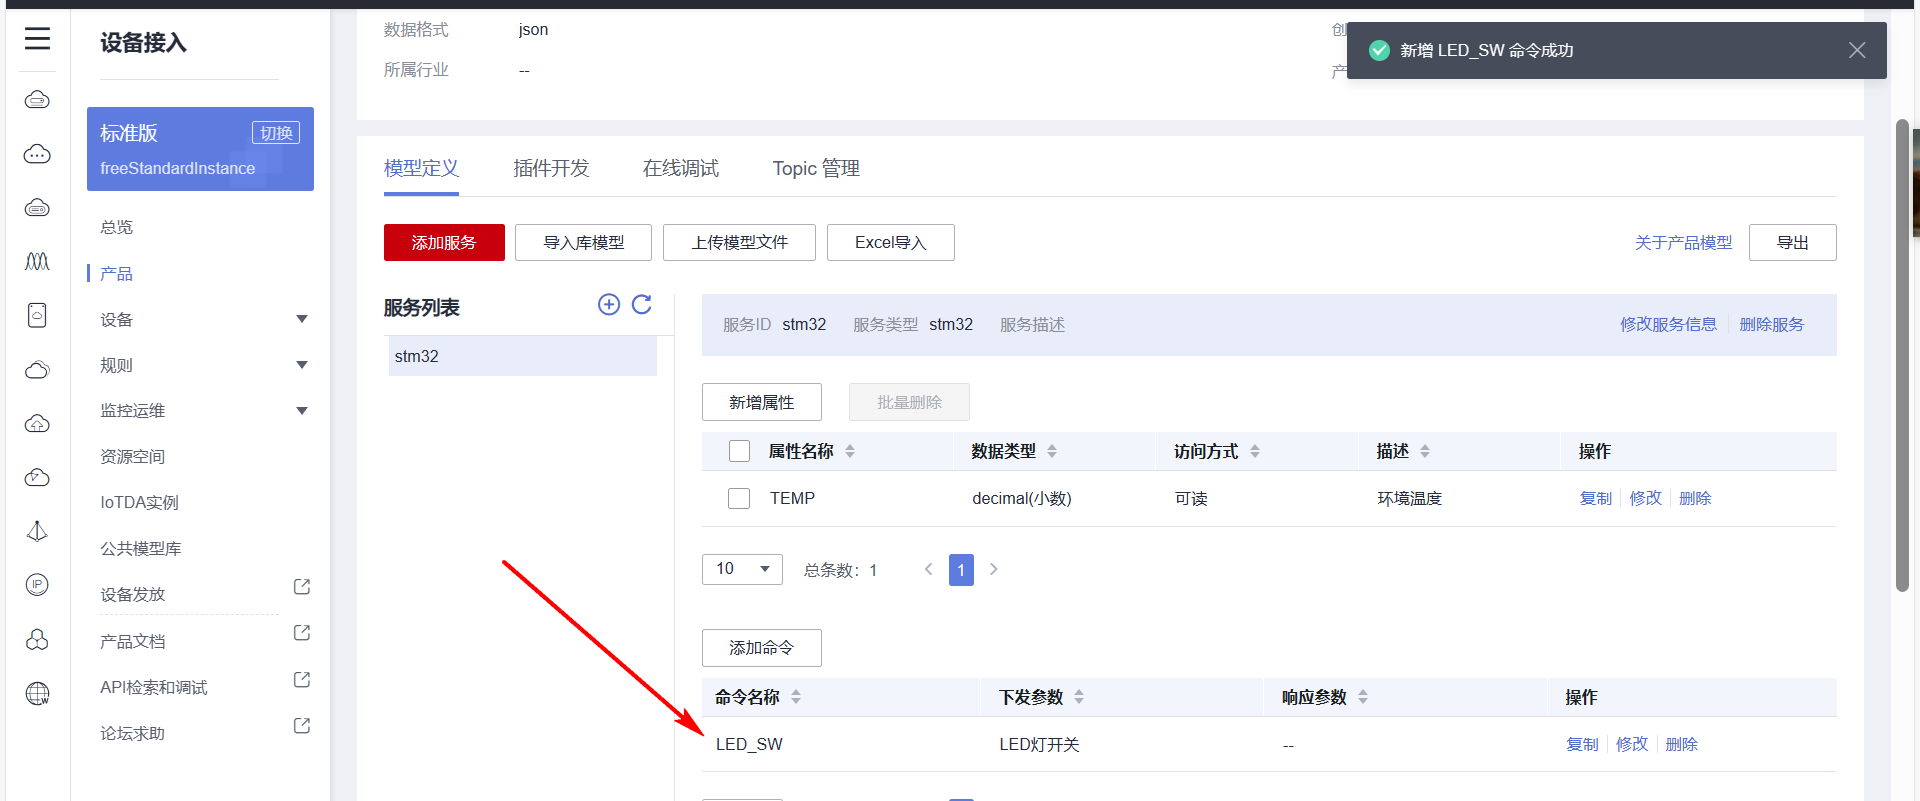Click the cloud toggle icon in the sidebar
Screen dimensions: 1920x801
37,100
